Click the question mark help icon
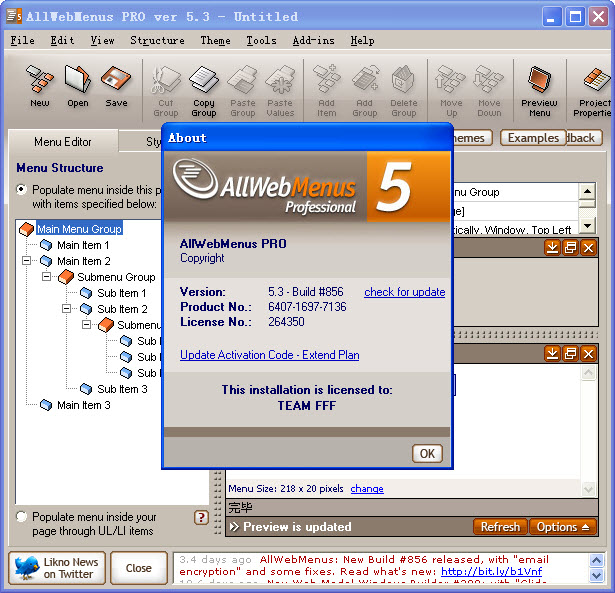The image size is (615, 593). [x=201, y=518]
